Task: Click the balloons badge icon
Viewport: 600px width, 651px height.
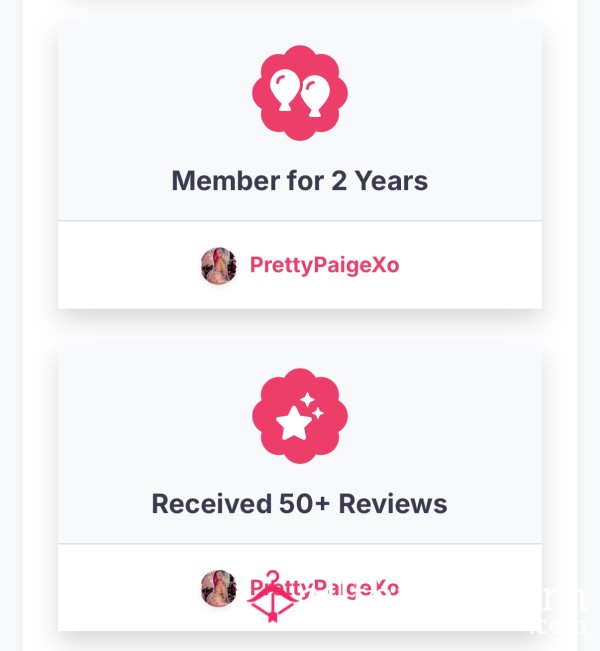Action: [300, 93]
